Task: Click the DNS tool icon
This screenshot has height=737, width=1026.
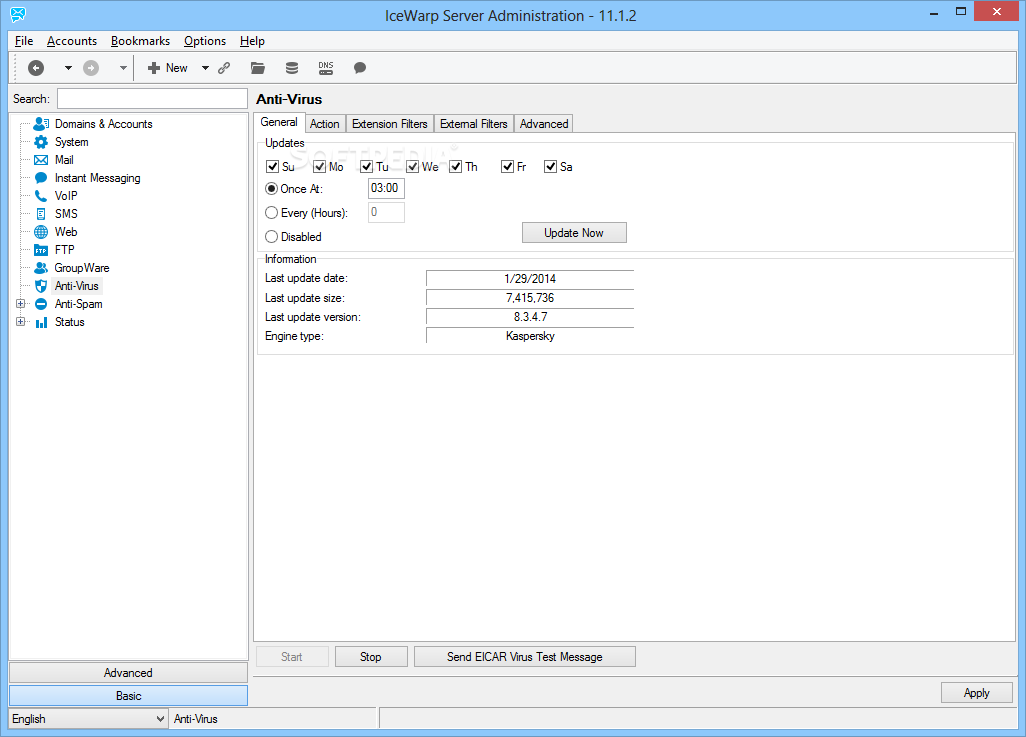Action: coord(326,67)
